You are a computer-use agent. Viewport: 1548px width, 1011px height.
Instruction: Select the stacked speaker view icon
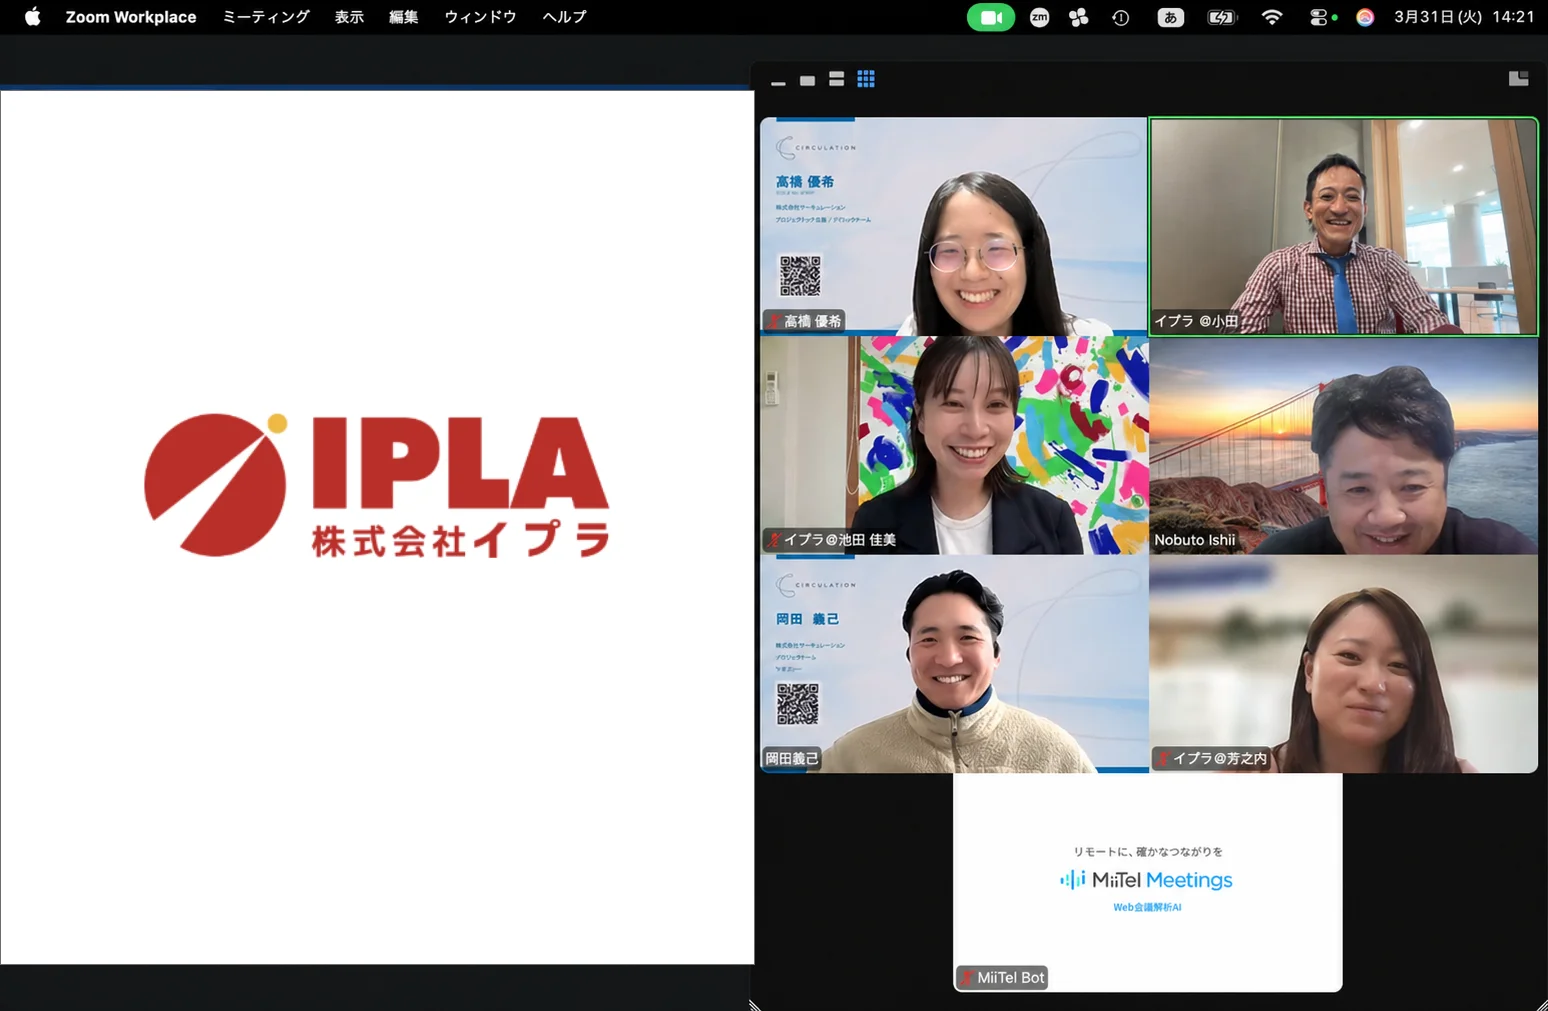tap(836, 79)
